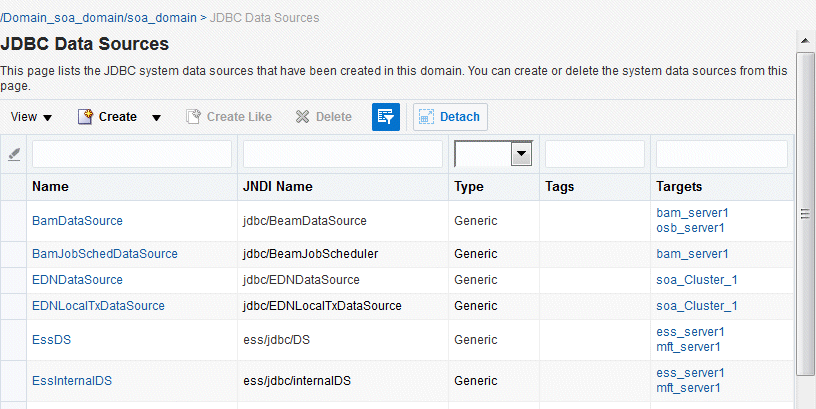Image resolution: width=816 pixels, height=409 pixels.
Task: Select the EssDS row header cell
Action: pos(14,340)
